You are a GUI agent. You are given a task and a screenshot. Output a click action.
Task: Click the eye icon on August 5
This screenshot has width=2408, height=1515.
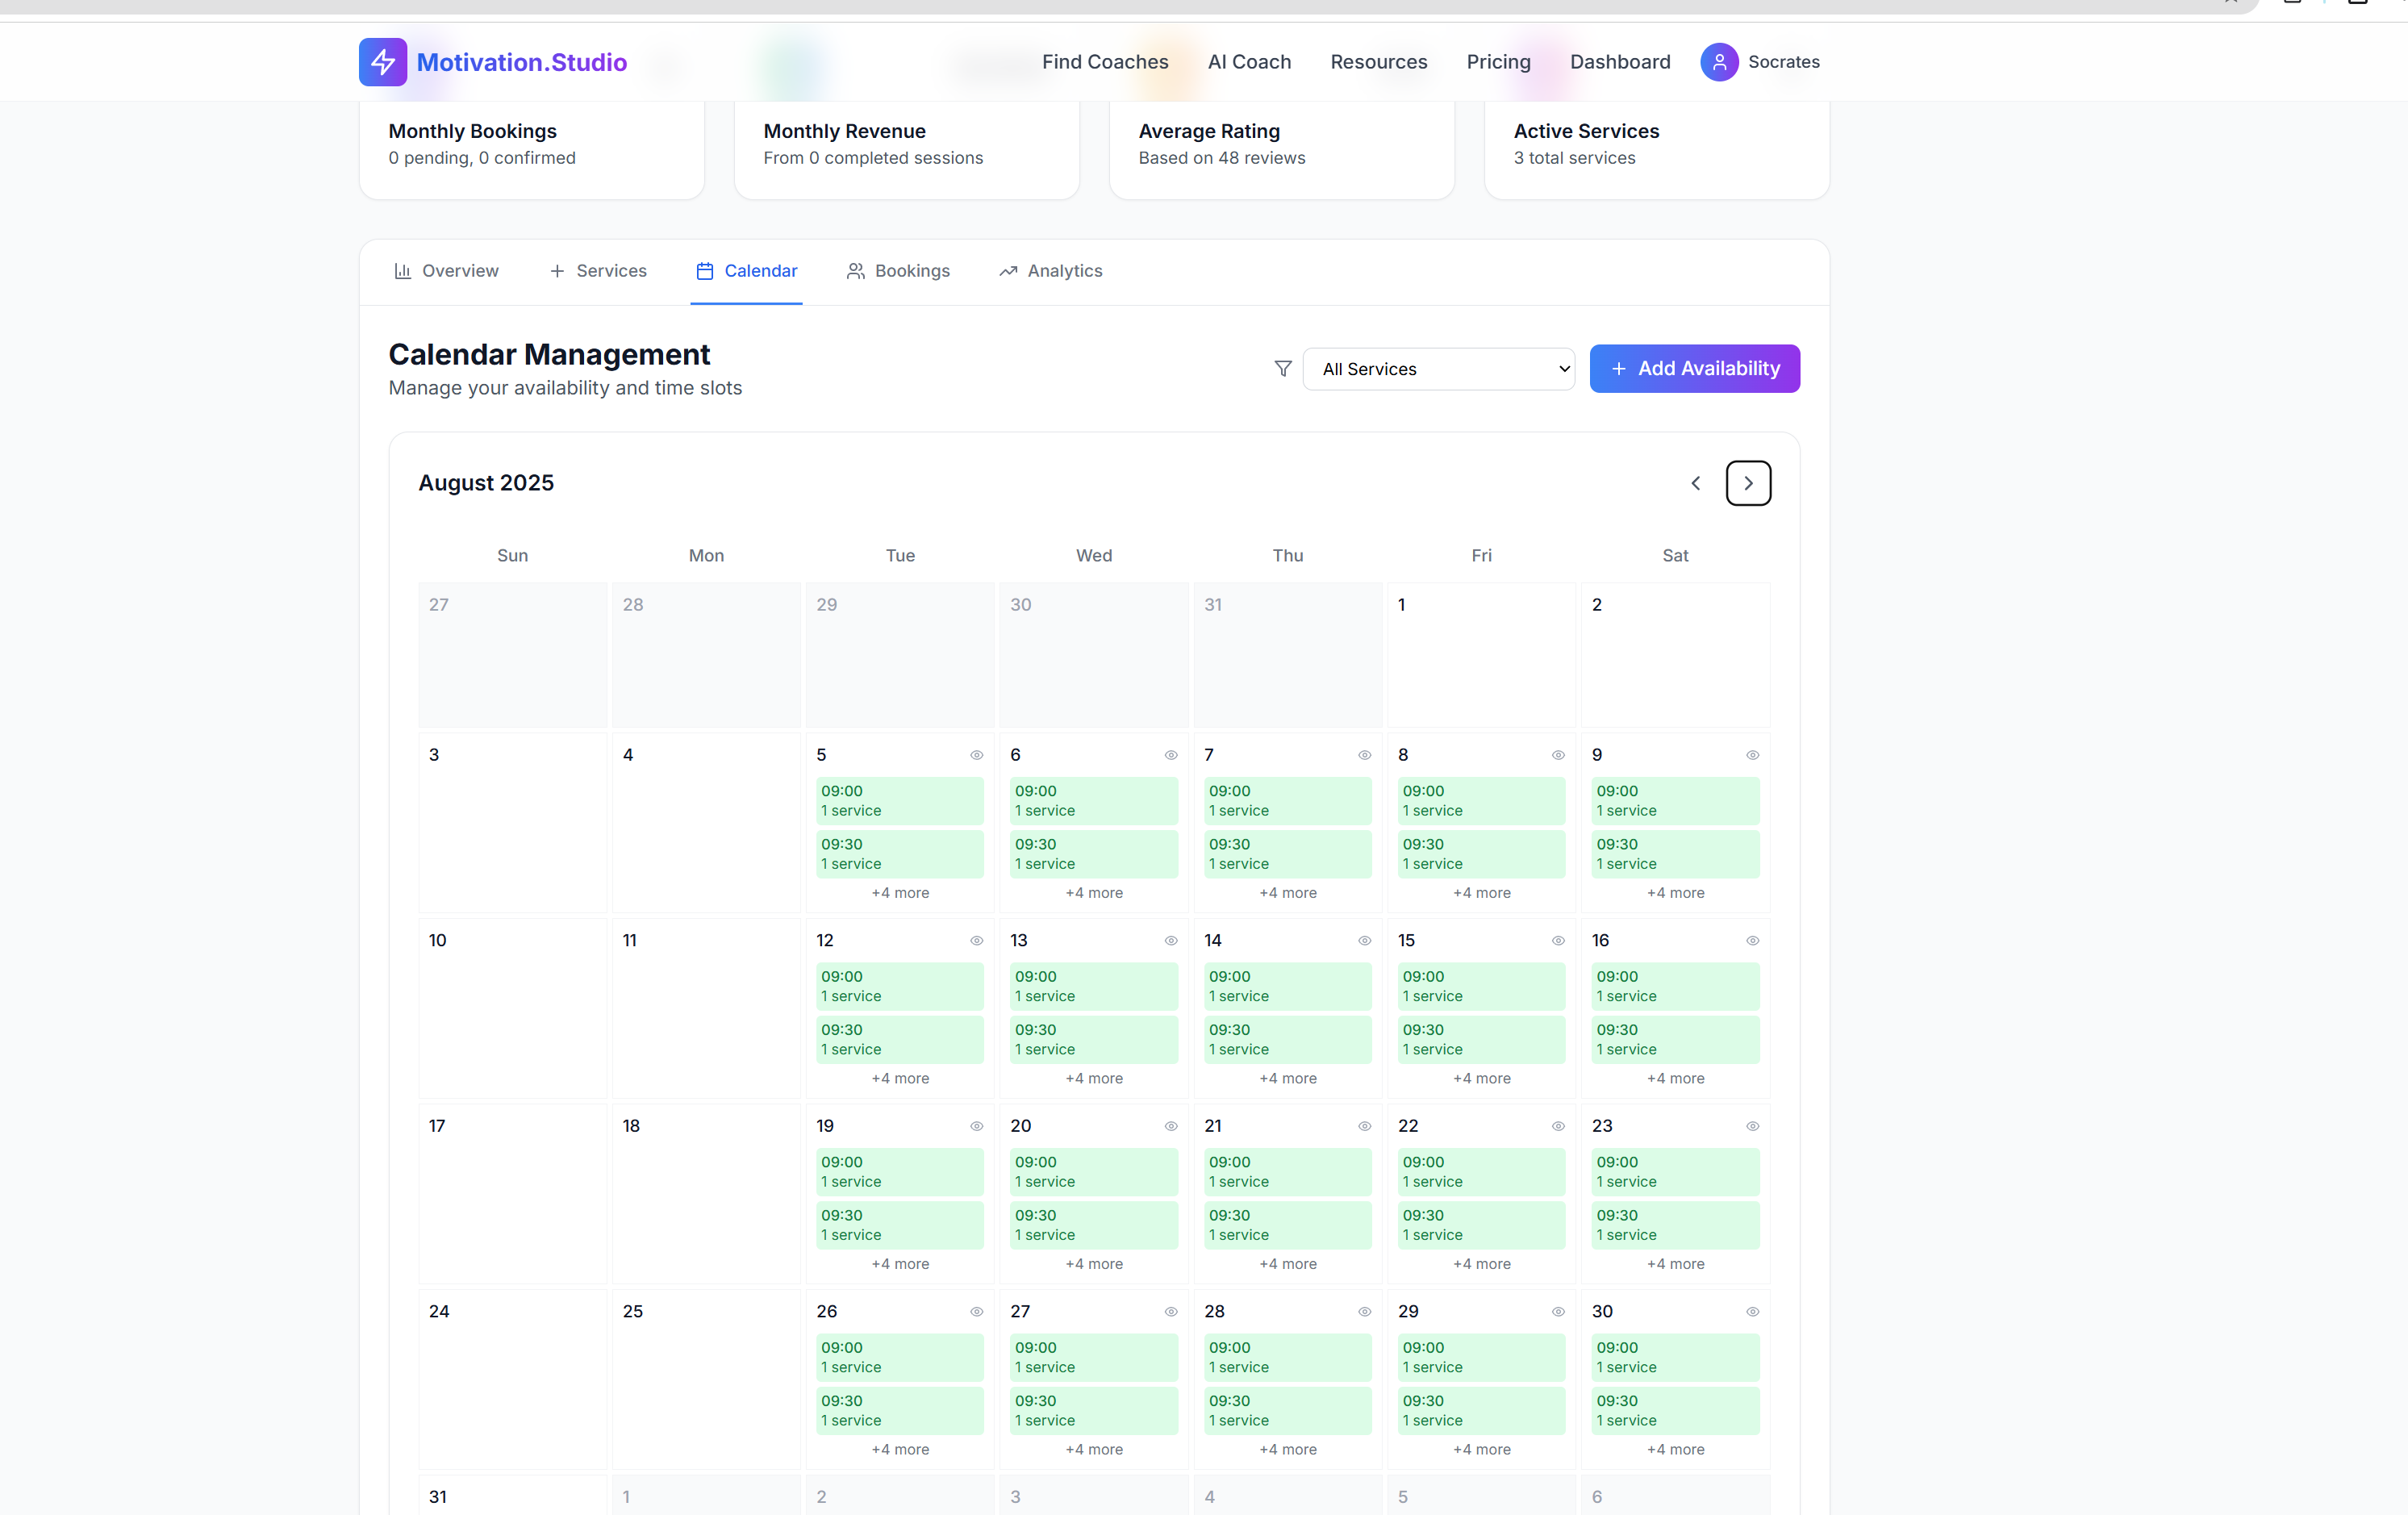coord(976,755)
